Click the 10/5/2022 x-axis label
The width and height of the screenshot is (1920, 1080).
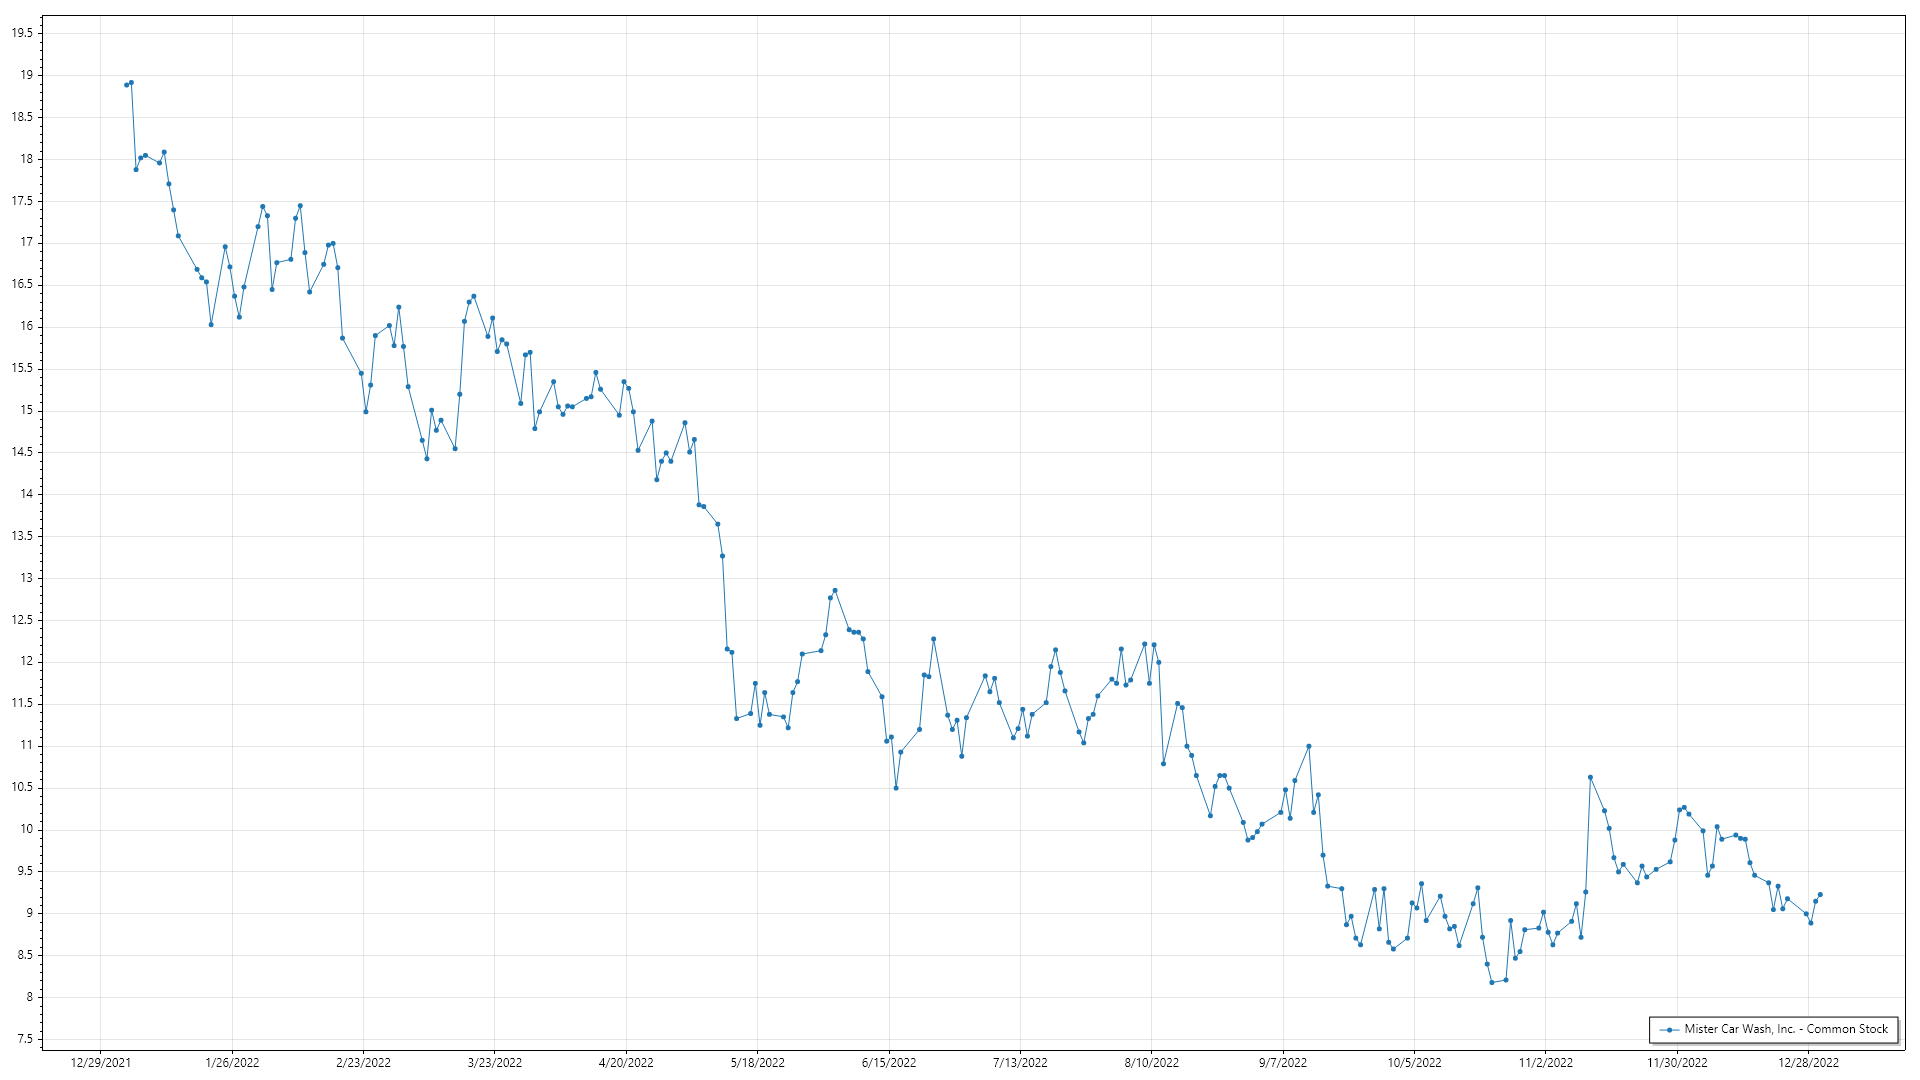point(1414,1063)
